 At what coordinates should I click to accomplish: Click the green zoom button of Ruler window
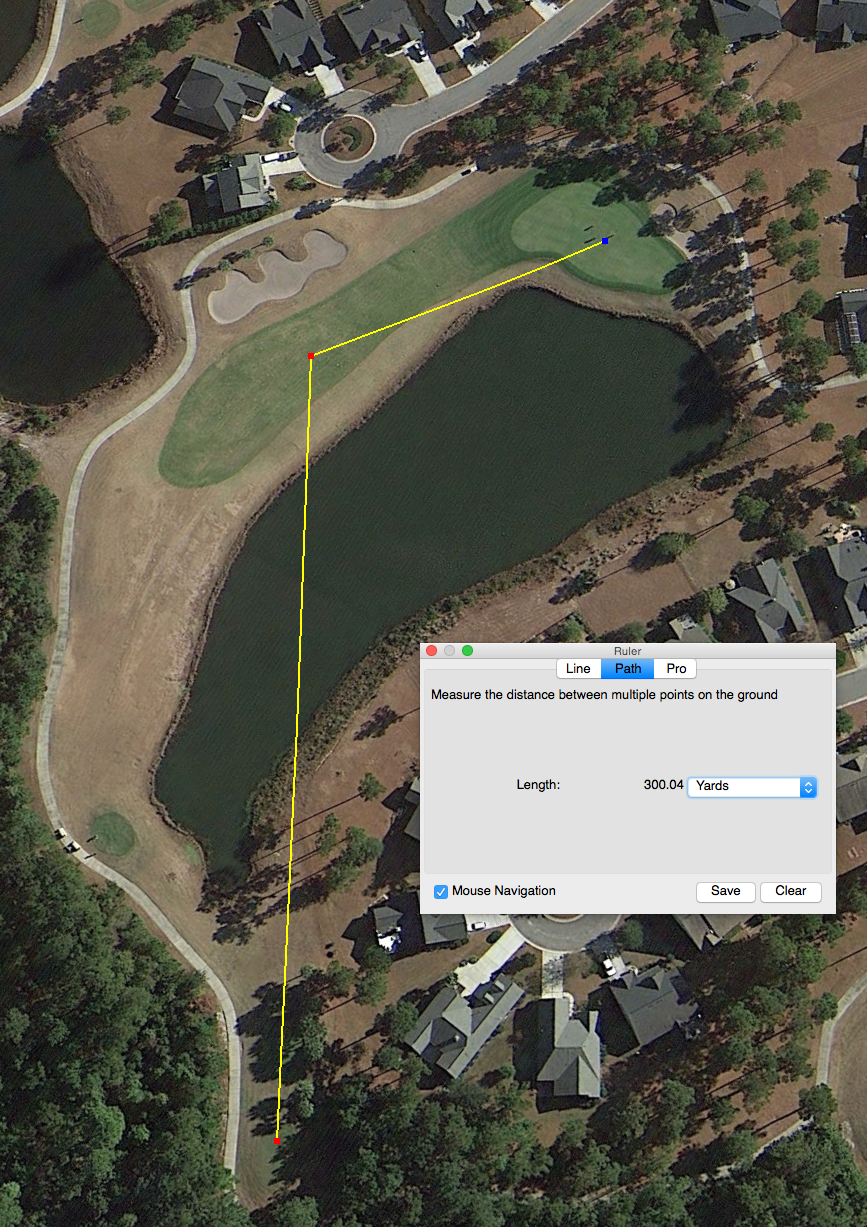pyautogui.click(x=467, y=651)
